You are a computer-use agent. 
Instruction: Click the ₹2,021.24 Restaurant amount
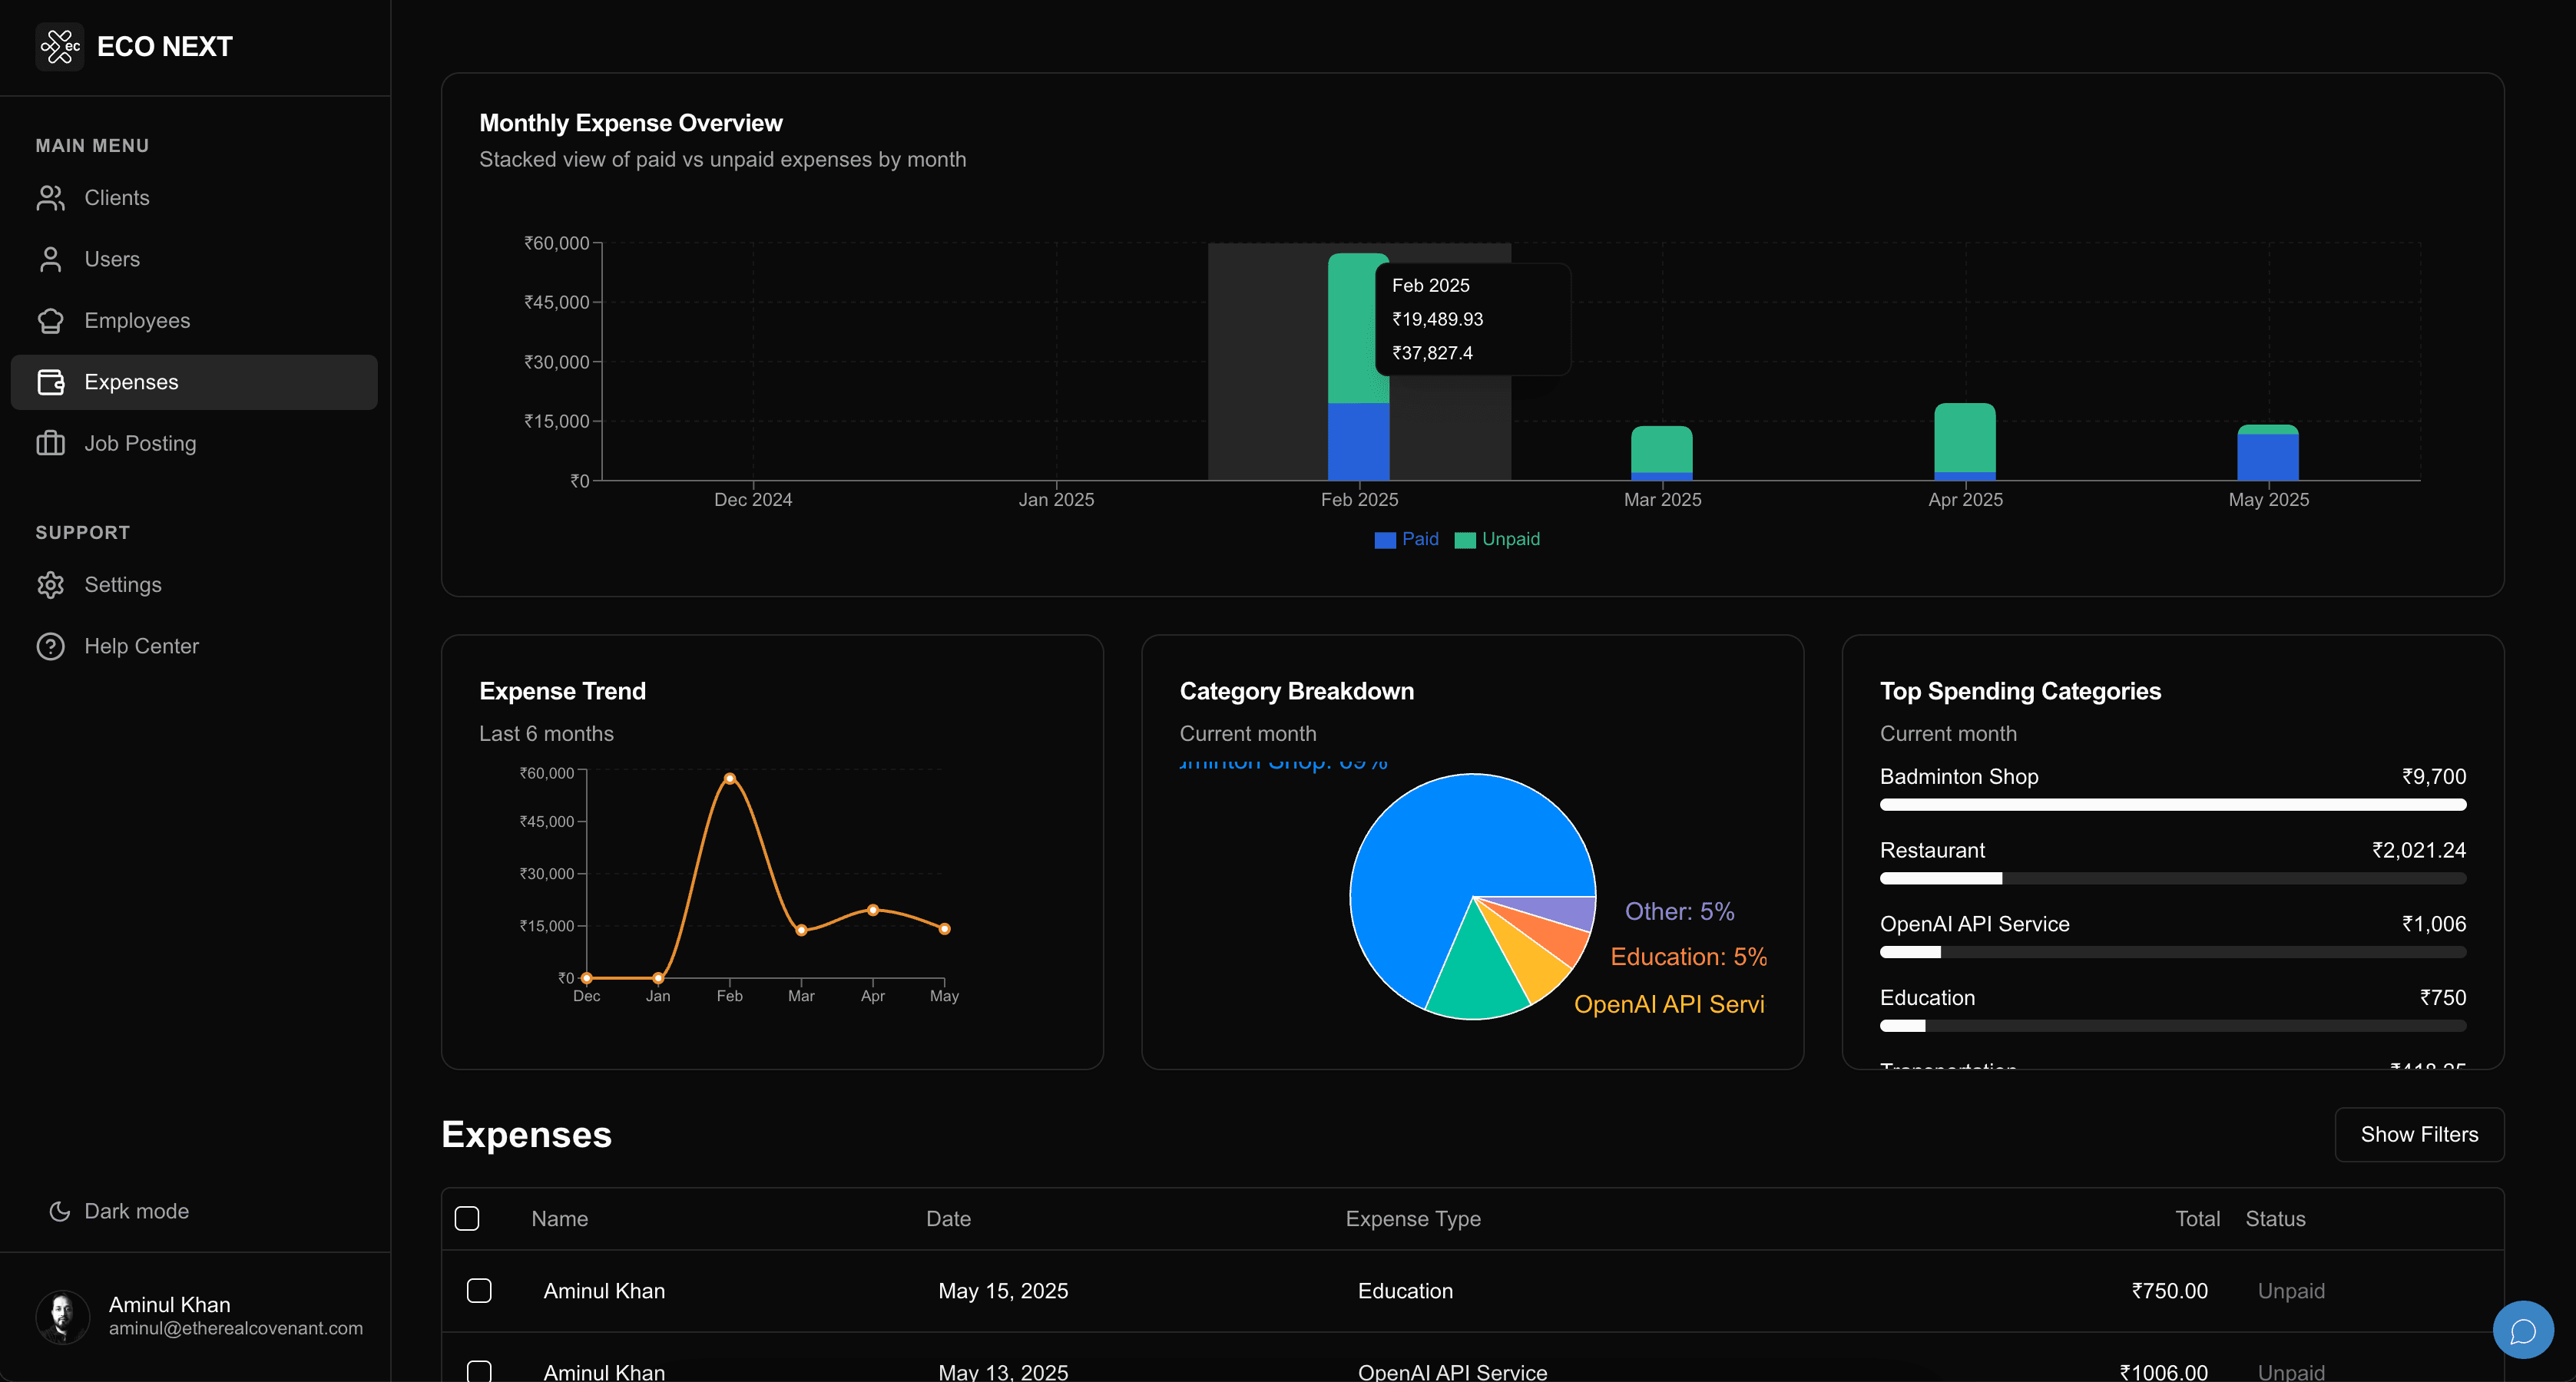point(2418,850)
